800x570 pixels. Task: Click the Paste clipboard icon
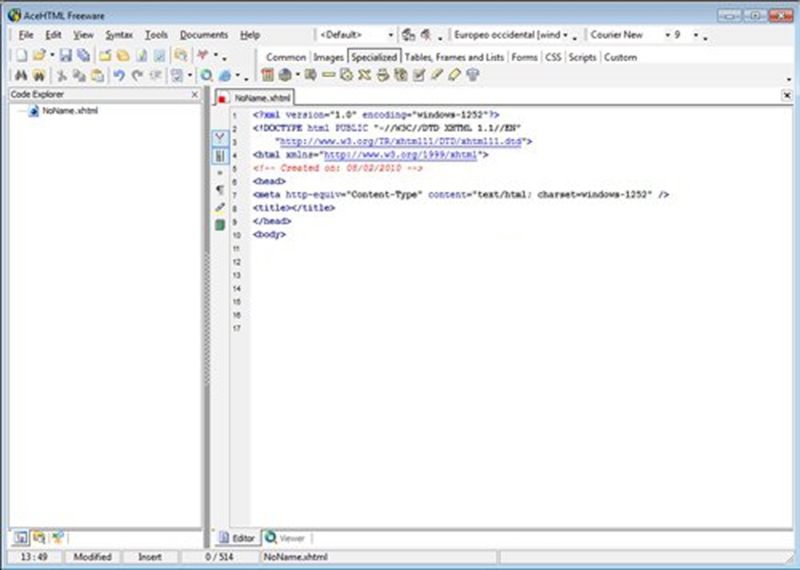click(97, 75)
